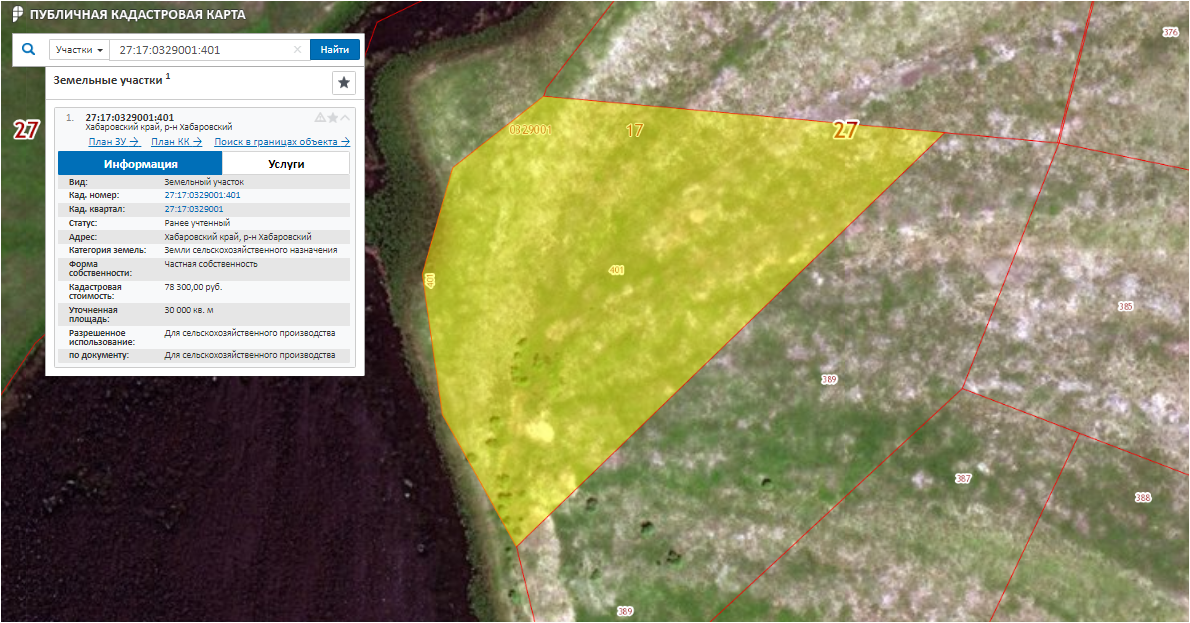Click parcel label 385 on the map
This screenshot has width=1190, height=623.
point(1125,306)
